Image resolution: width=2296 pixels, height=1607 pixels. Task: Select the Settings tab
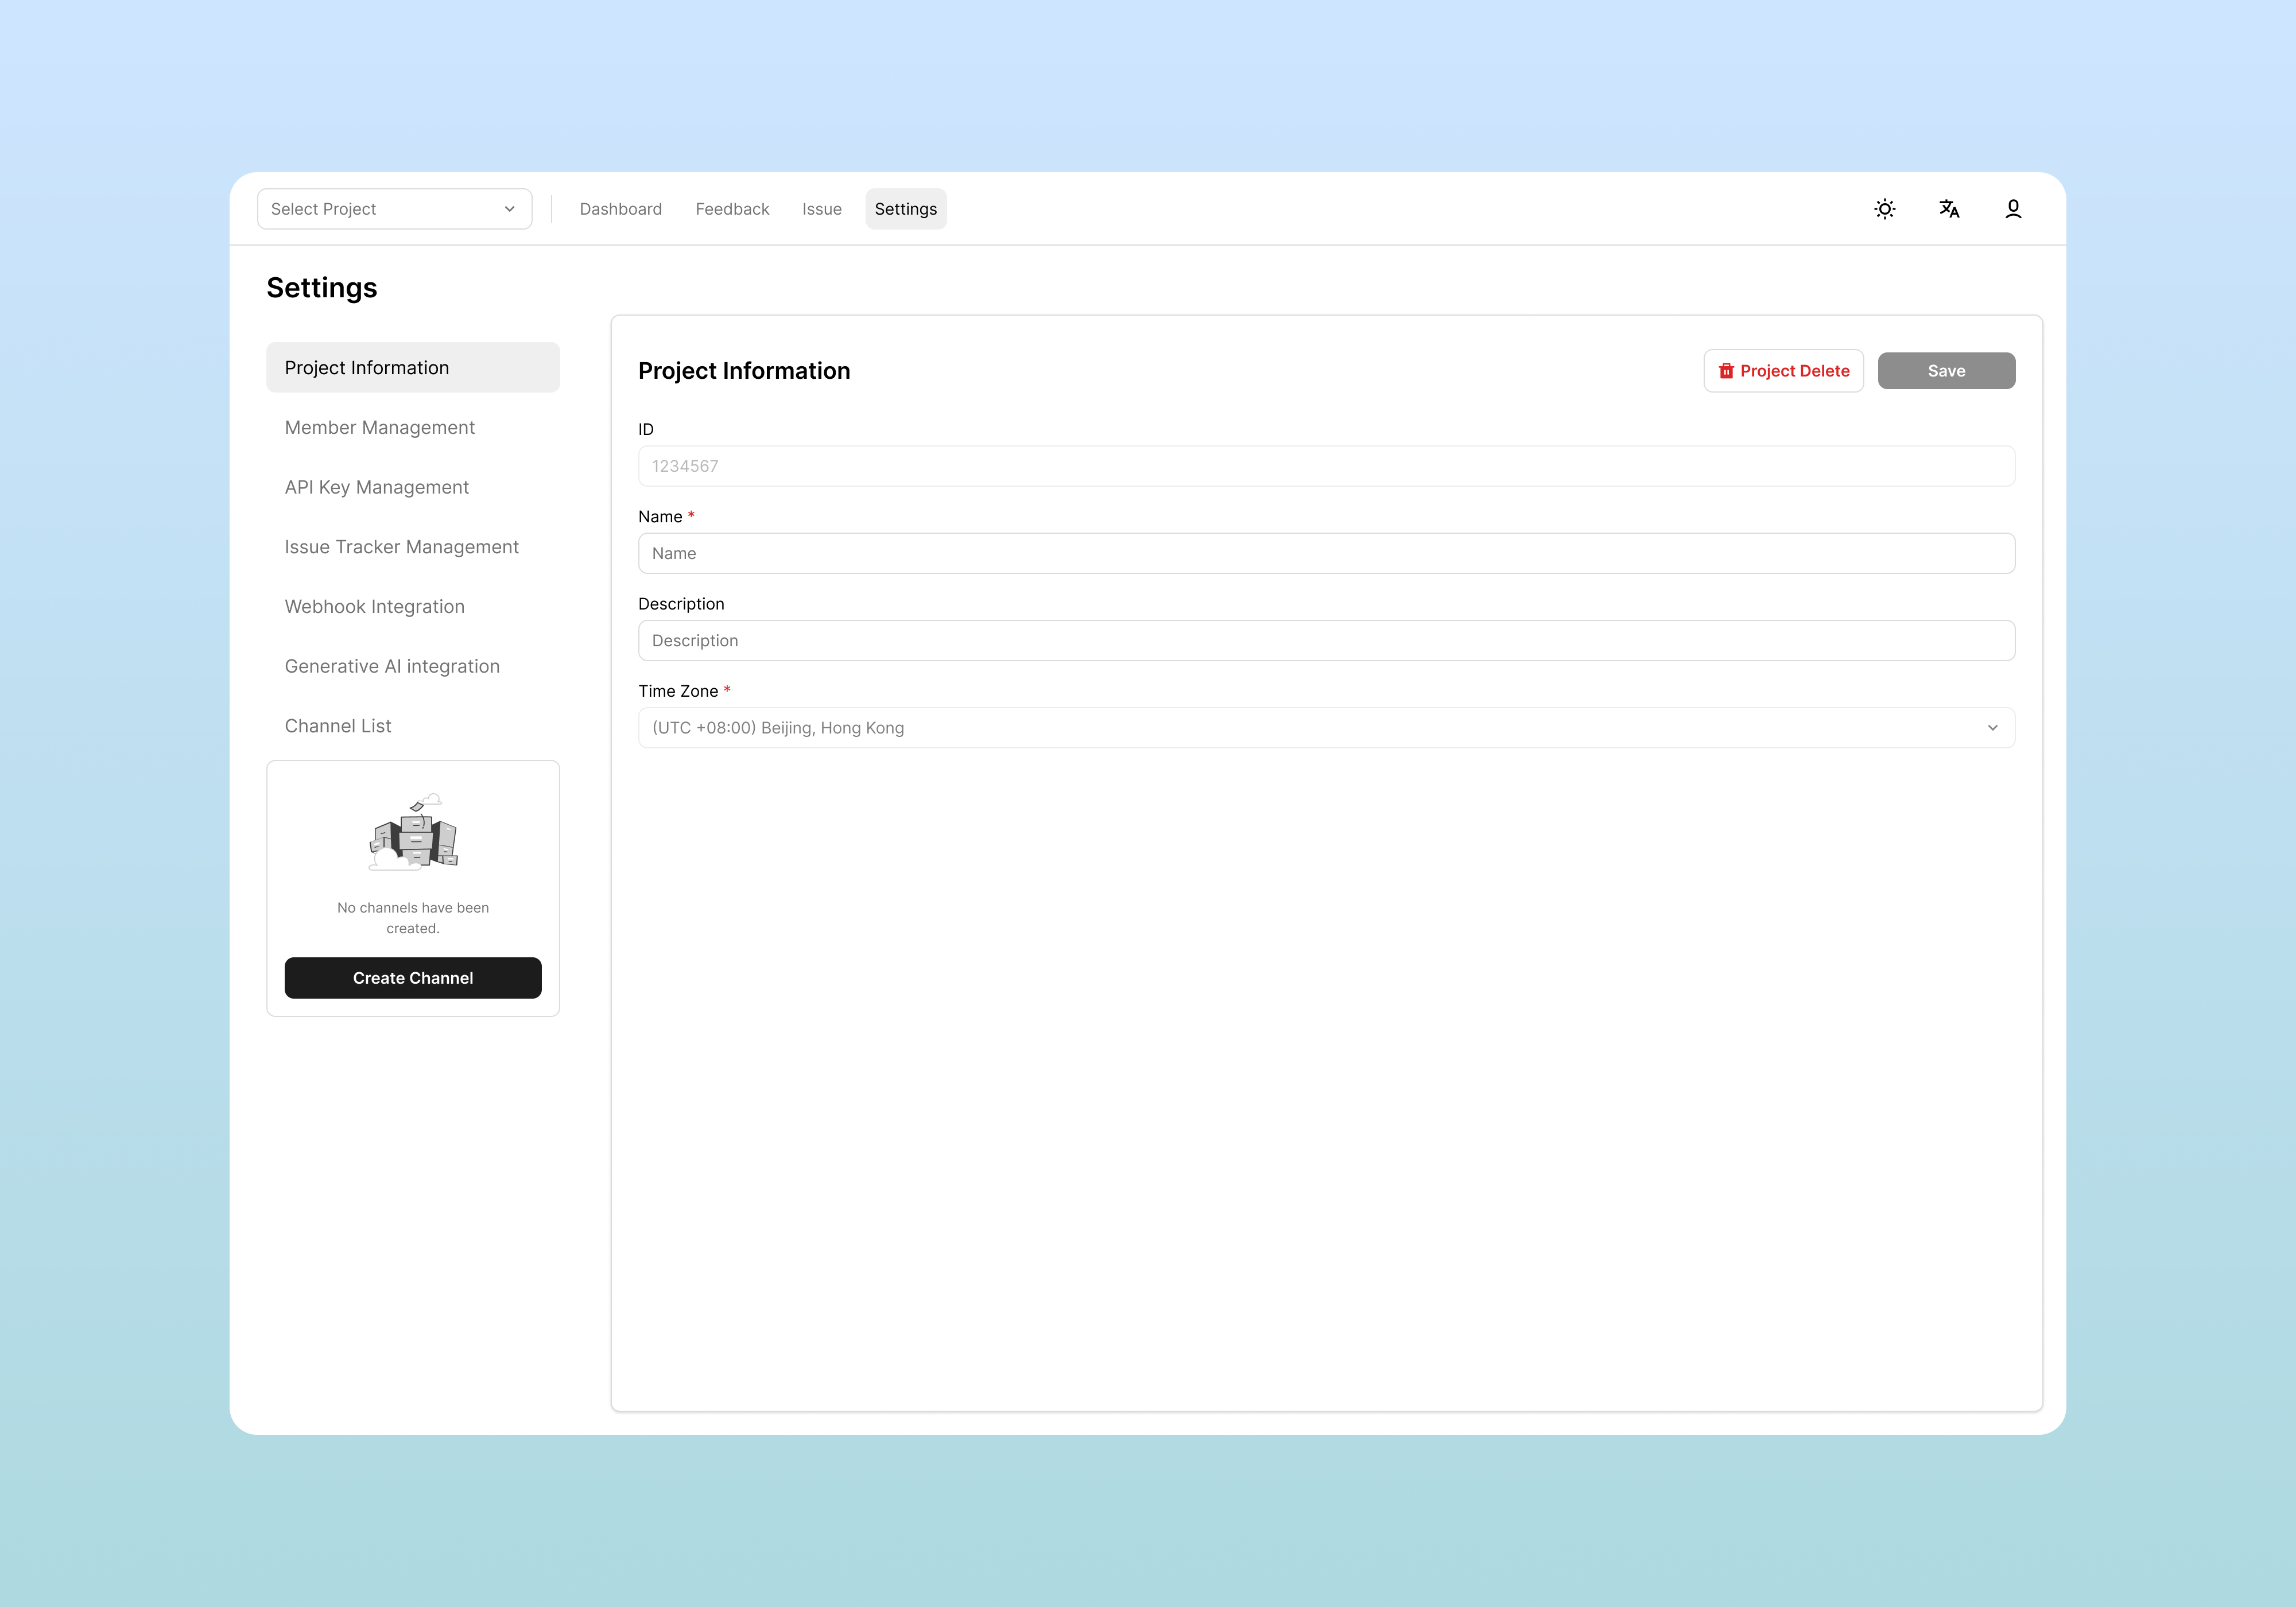(905, 209)
